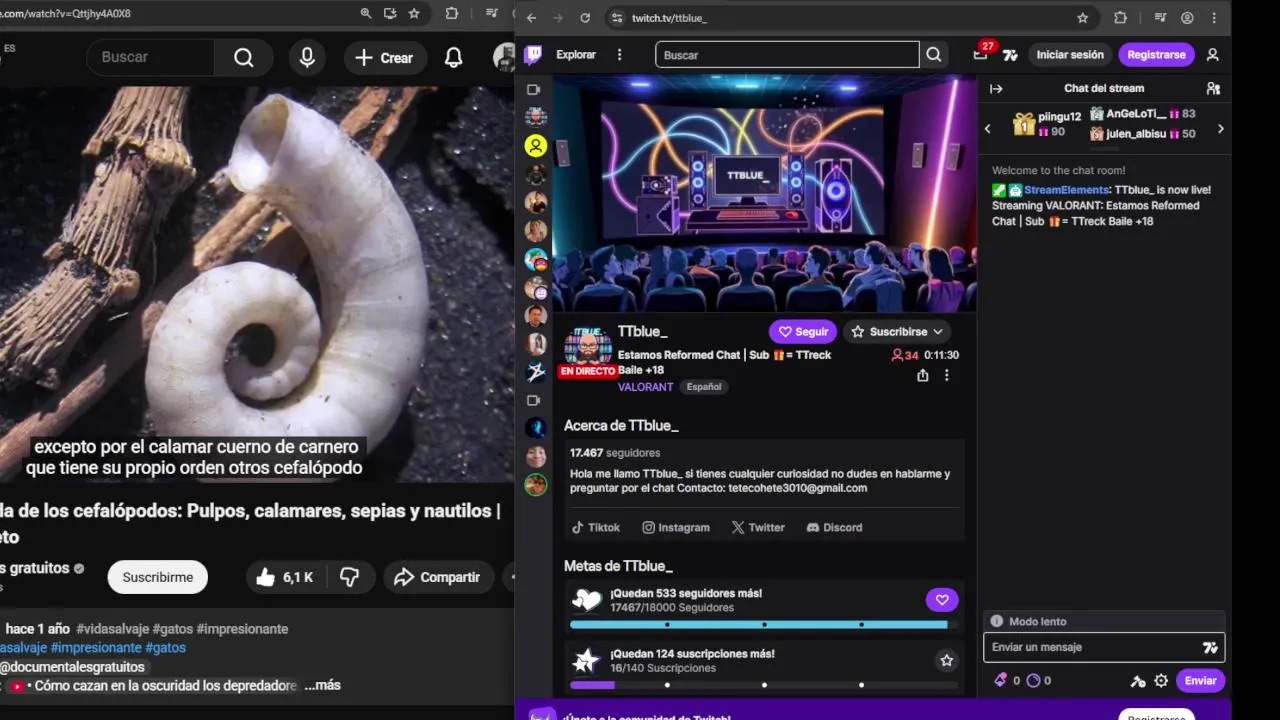Click Iniciar sesión button on Twitch
This screenshot has height=720, width=1280.
pos(1070,55)
